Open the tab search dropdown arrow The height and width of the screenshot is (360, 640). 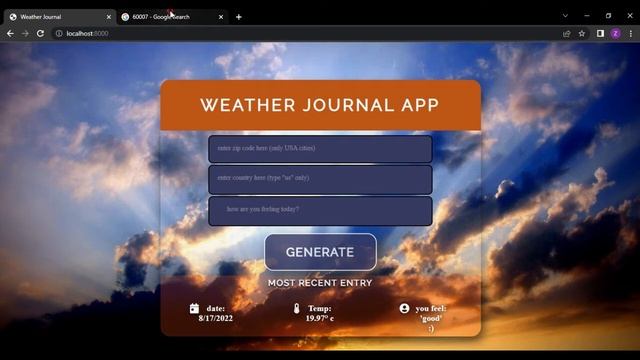565,16
